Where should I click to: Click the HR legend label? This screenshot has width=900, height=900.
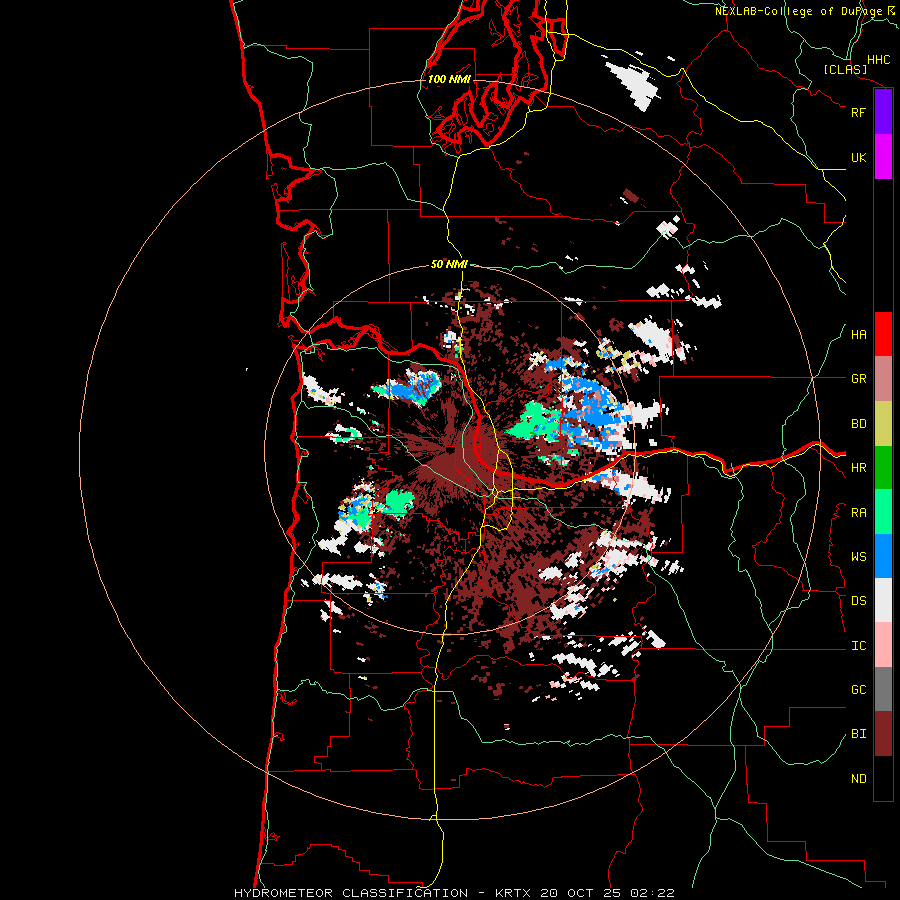click(858, 468)
